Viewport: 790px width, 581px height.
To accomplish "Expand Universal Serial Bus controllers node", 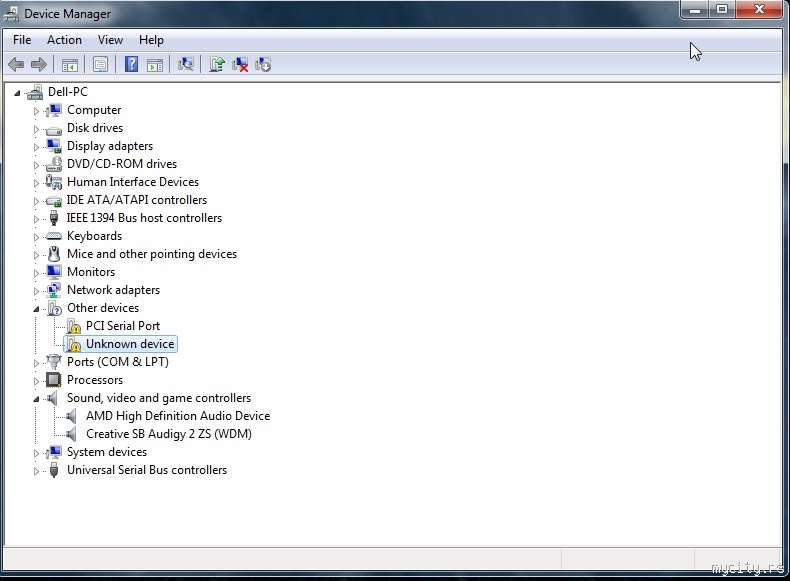I will click(x=36, y=471).
